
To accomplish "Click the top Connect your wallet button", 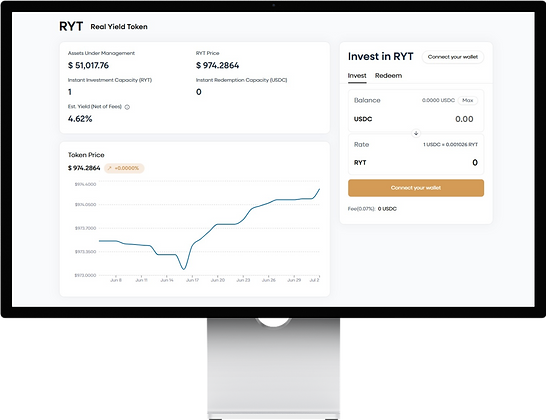I will point(453,57).
